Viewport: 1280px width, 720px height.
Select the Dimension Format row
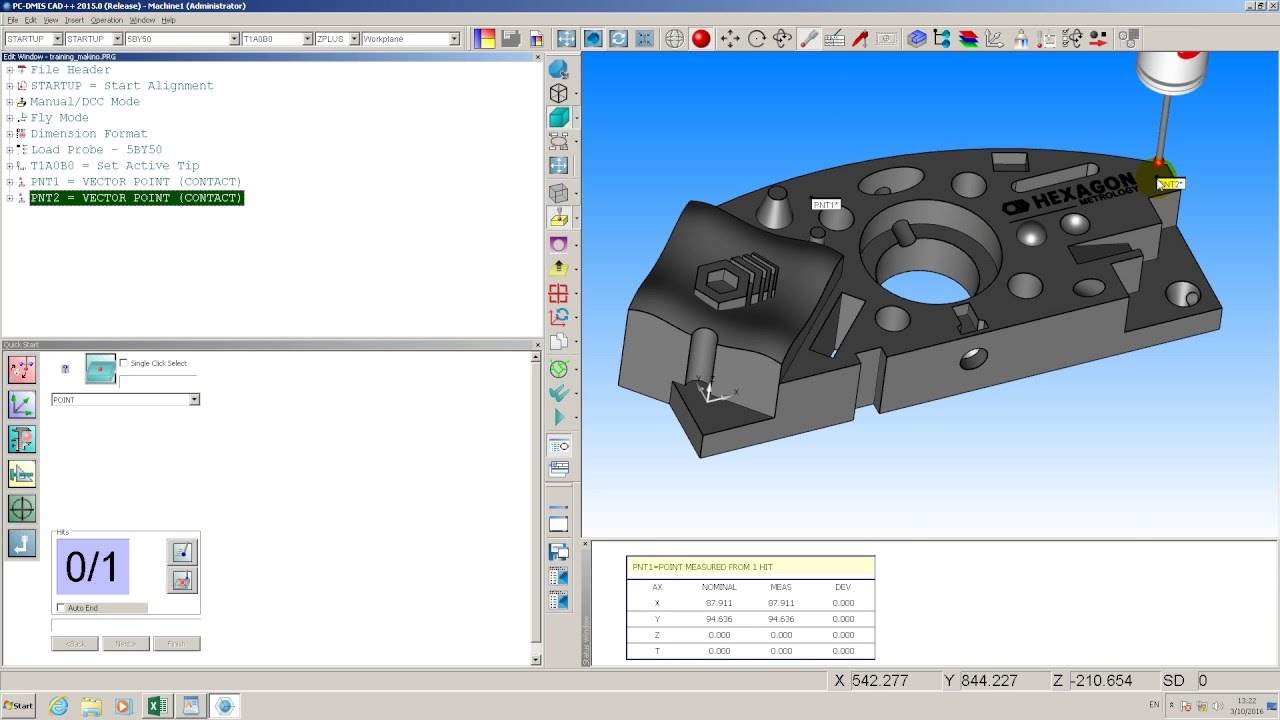tap(88, 134)
